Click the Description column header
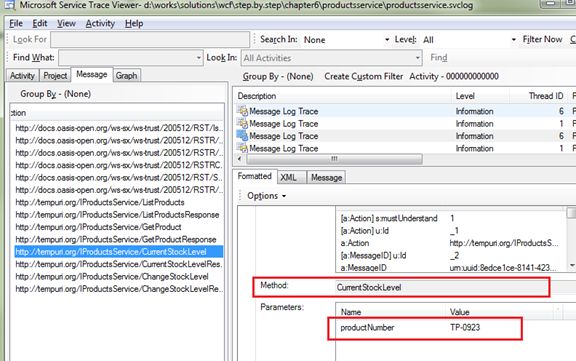Screen dimensions: 576x361 point(342,96)
